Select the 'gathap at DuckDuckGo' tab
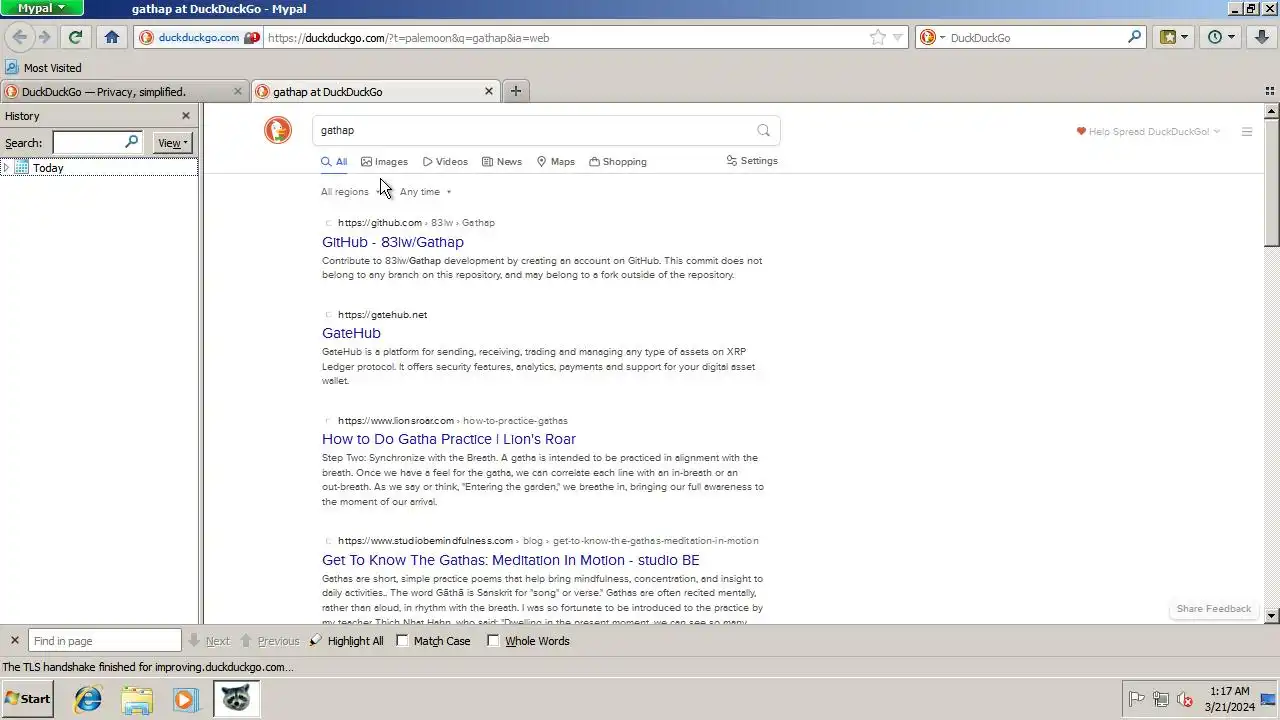Viewport: 1280px width, 720px height. [375, 91]
